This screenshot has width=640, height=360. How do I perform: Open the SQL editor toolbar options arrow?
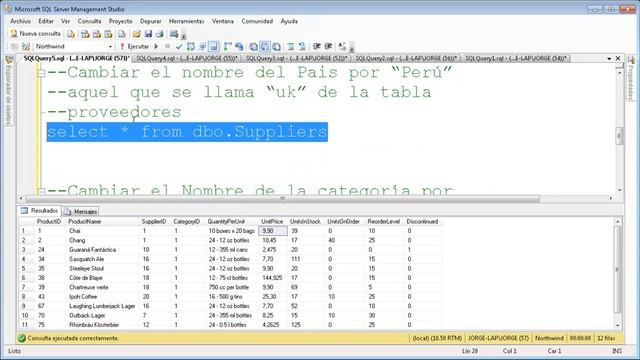coord(351,48)
